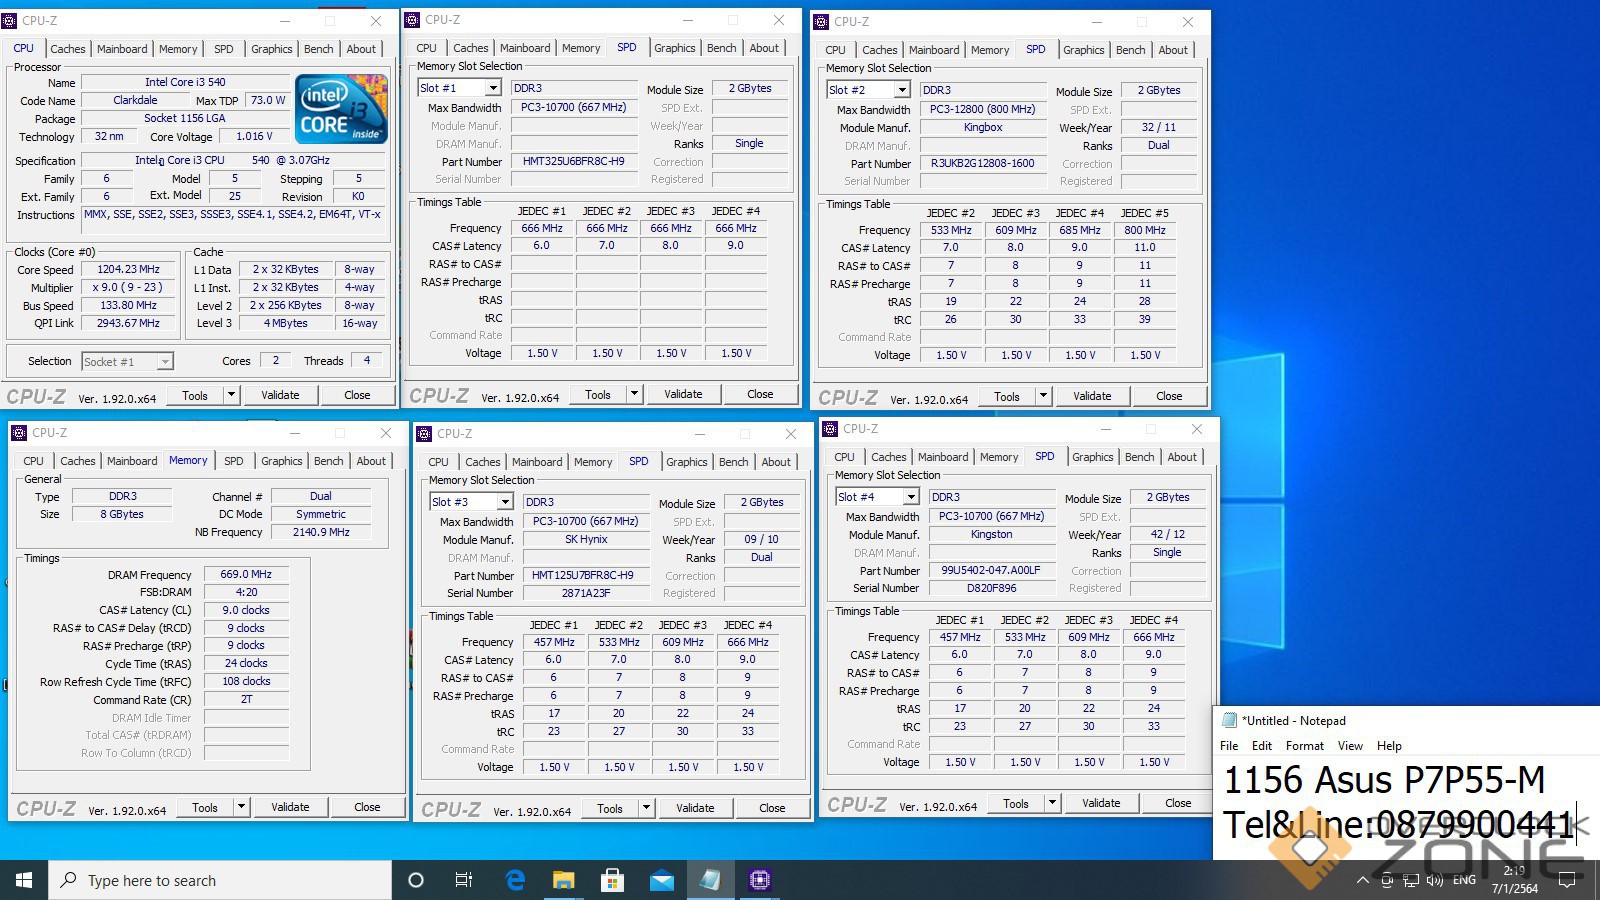The width and height of the screenshot is (1600, 900).
Task: Open Task View from the taskbar
Action: [x=464, y=880]
